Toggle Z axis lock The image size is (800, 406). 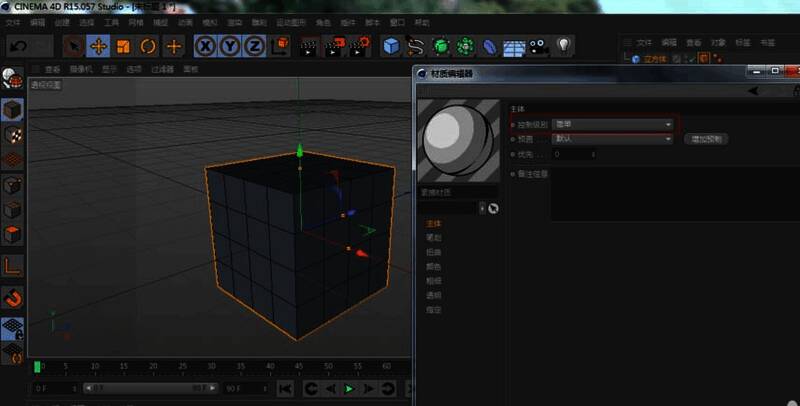point(255,46)
